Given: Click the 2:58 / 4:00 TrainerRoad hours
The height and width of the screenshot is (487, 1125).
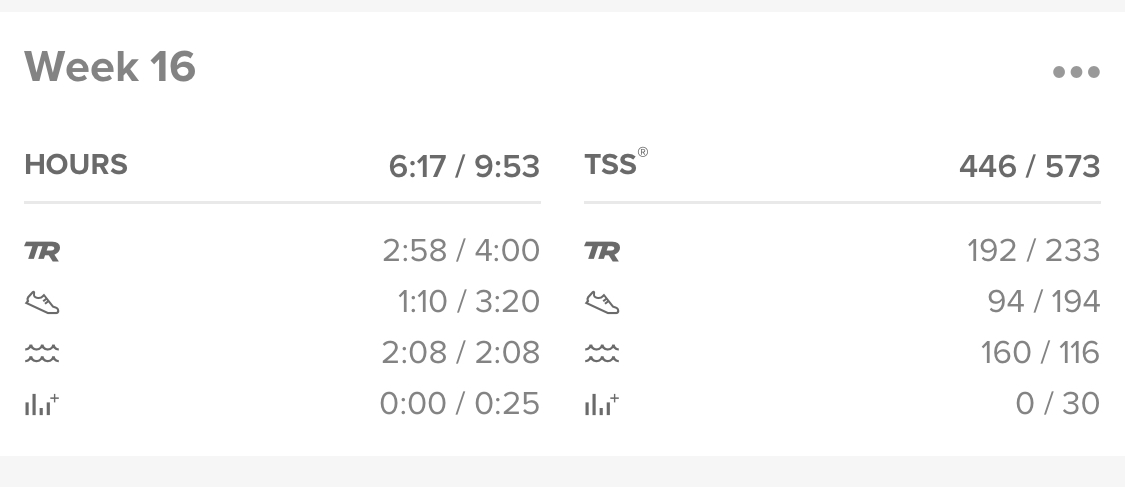Looking at the screenshot, I should [461, 251].
